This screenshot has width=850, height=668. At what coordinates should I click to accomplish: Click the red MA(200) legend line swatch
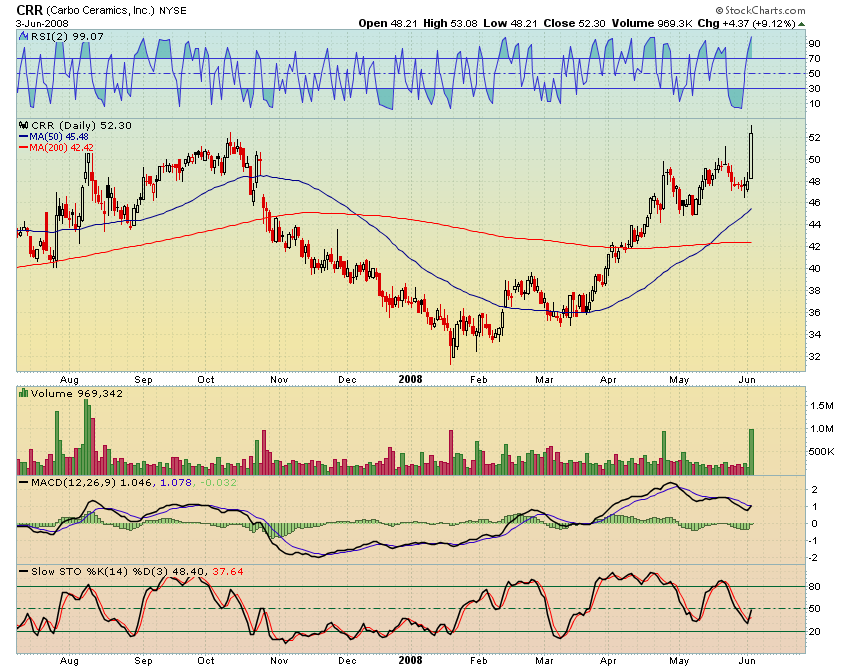point(23,147)
